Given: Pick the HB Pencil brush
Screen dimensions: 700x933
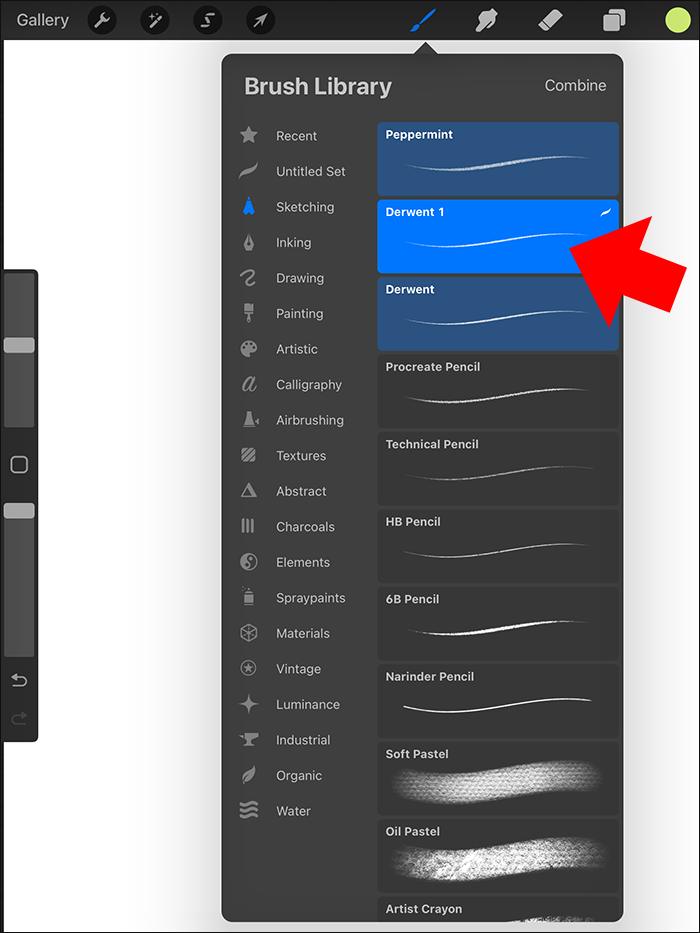Looking at the screenshot, I should tap(498, 546).
